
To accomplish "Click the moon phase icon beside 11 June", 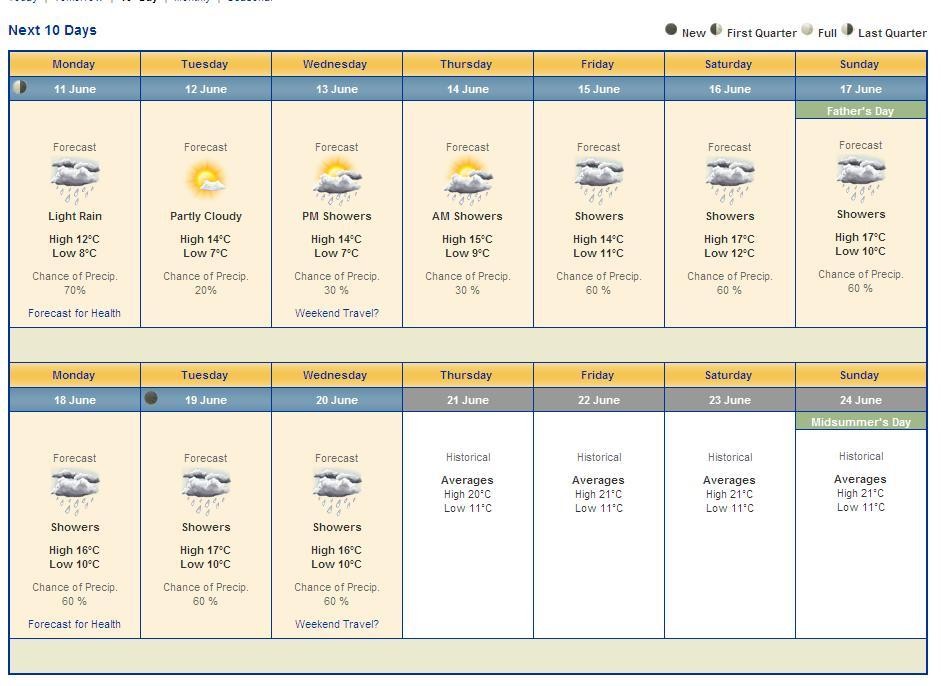I will [20, 87].
